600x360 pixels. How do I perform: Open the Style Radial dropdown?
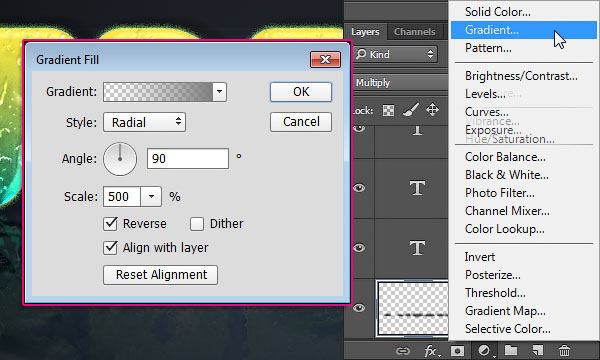click(x=144, y=122)
